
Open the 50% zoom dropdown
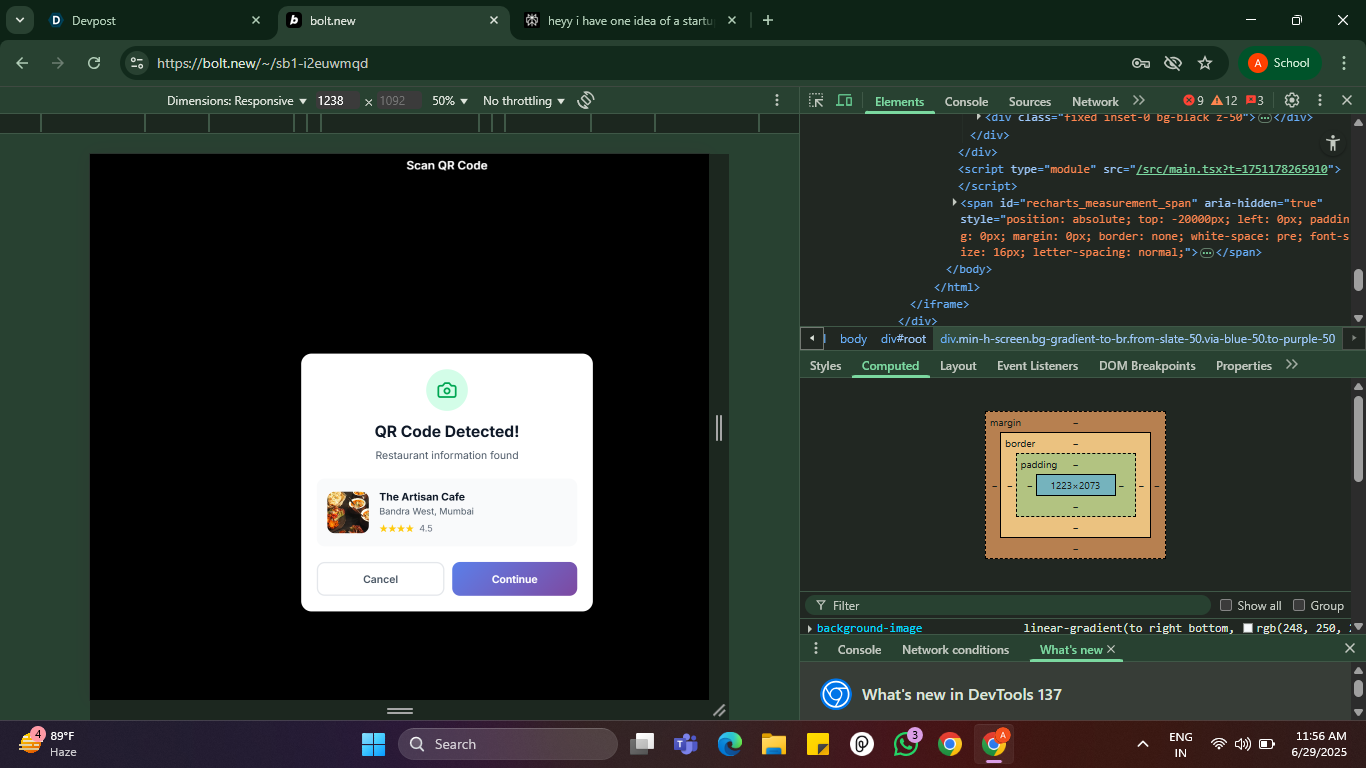pyautogui.click(x=450, y=101)
